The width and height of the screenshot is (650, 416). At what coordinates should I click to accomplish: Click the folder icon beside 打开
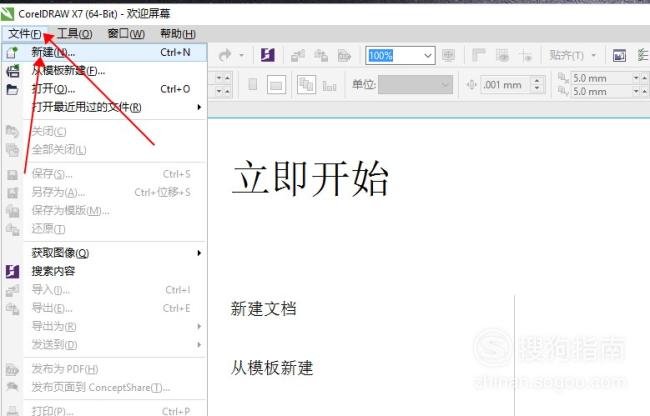pos(12,89)
